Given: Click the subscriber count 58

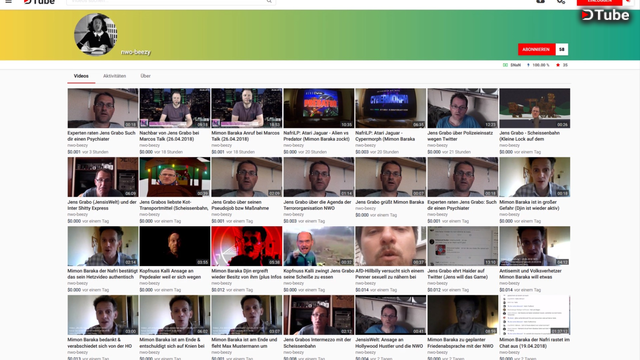Looking at the screenshot, I should coord(562,49).
